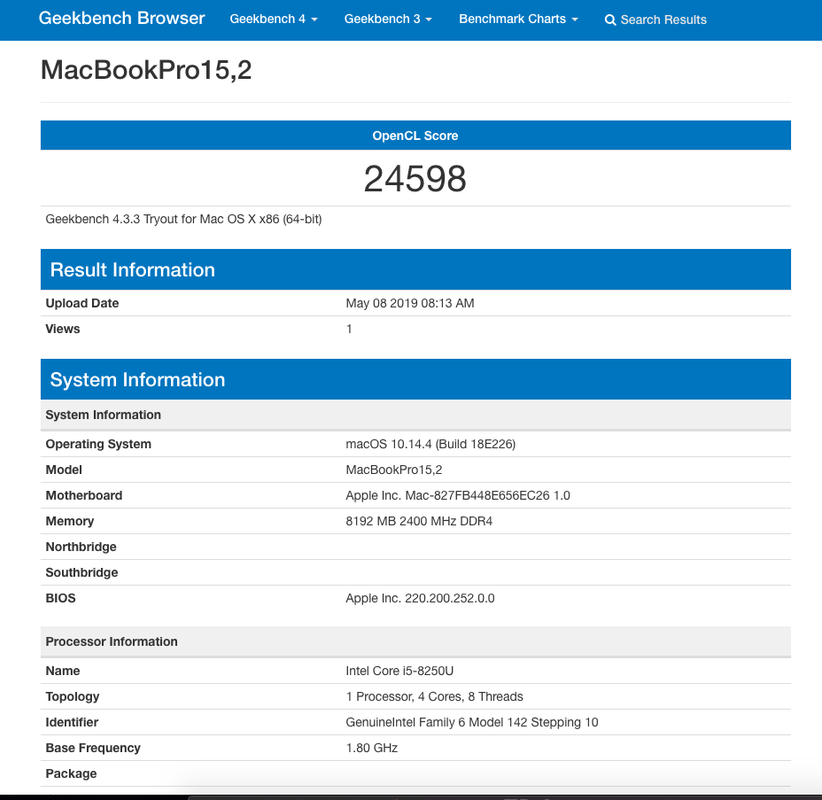Click the Northbridge label

[x=81, y=547]
